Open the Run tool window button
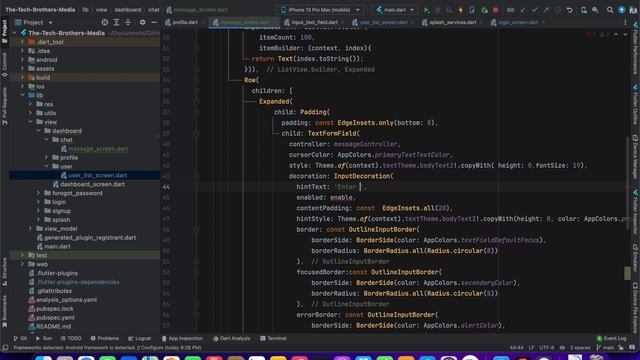 point(44,338)
